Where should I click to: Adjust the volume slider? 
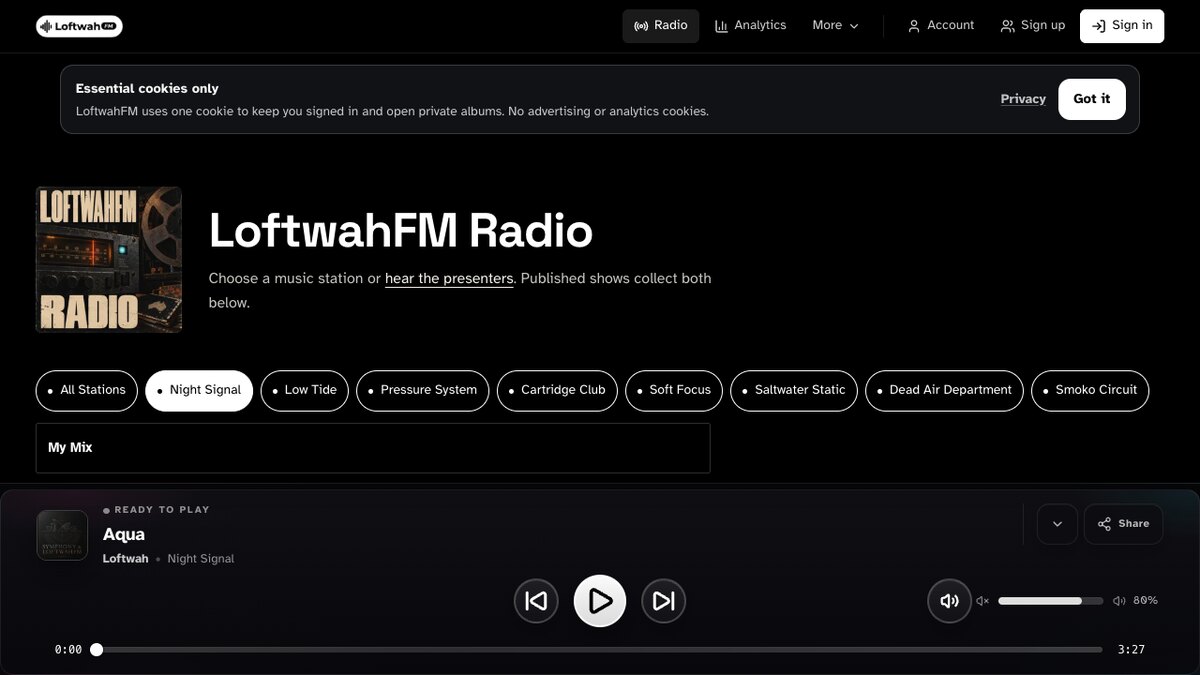[x=1051, y=601]
